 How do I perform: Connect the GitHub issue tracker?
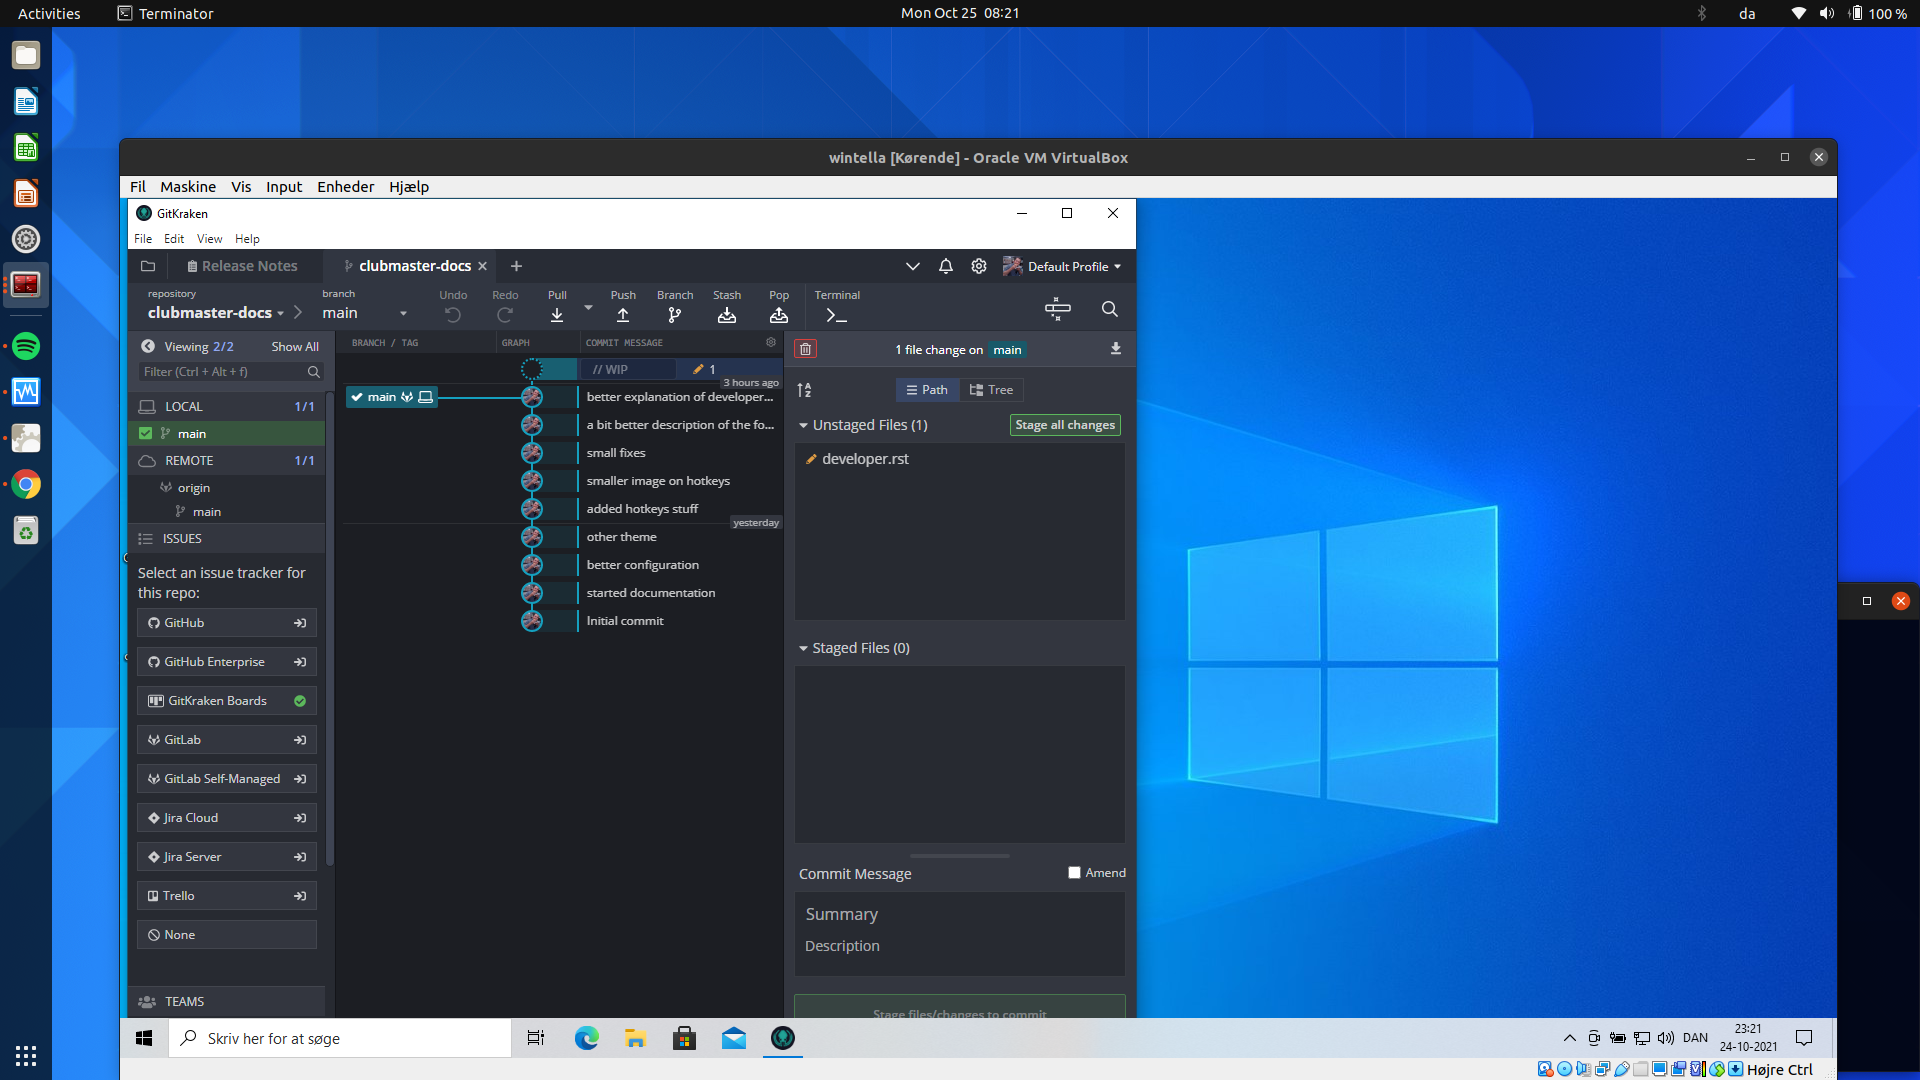pos(227,623)
